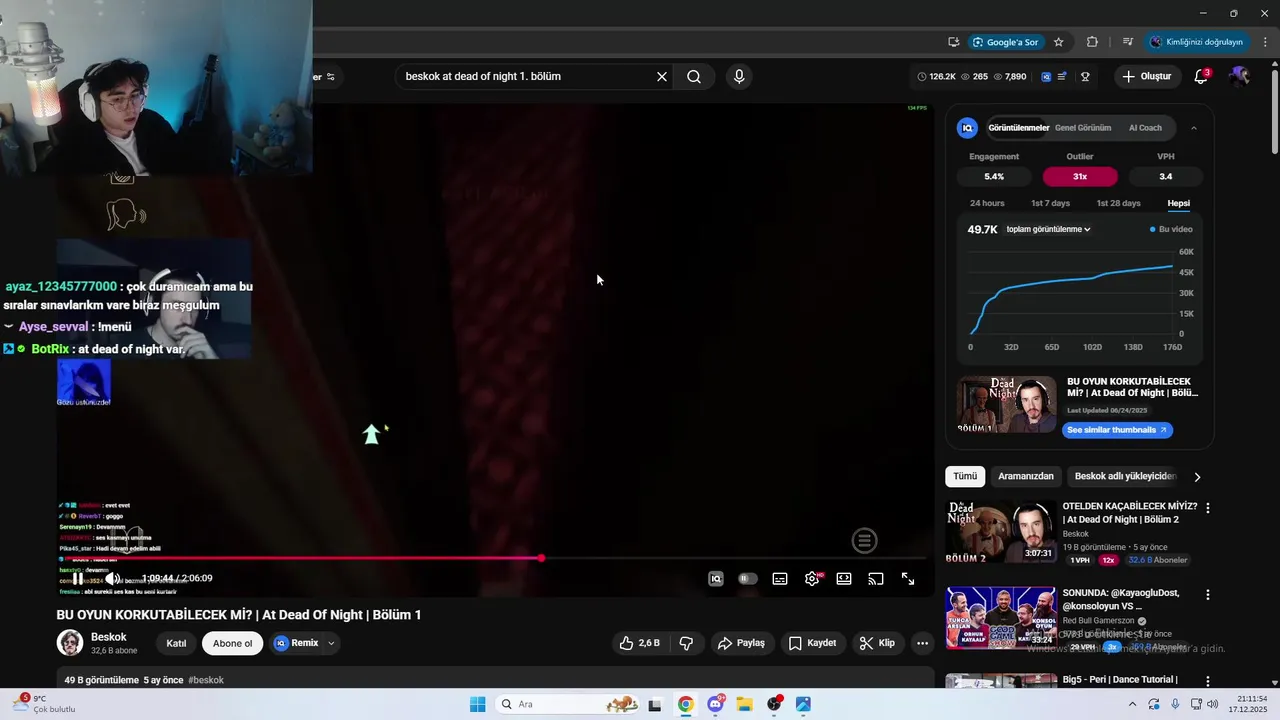Screen dimensions: 1280x720
Task: Mute the video volume icon
Action: click(112, 578)
